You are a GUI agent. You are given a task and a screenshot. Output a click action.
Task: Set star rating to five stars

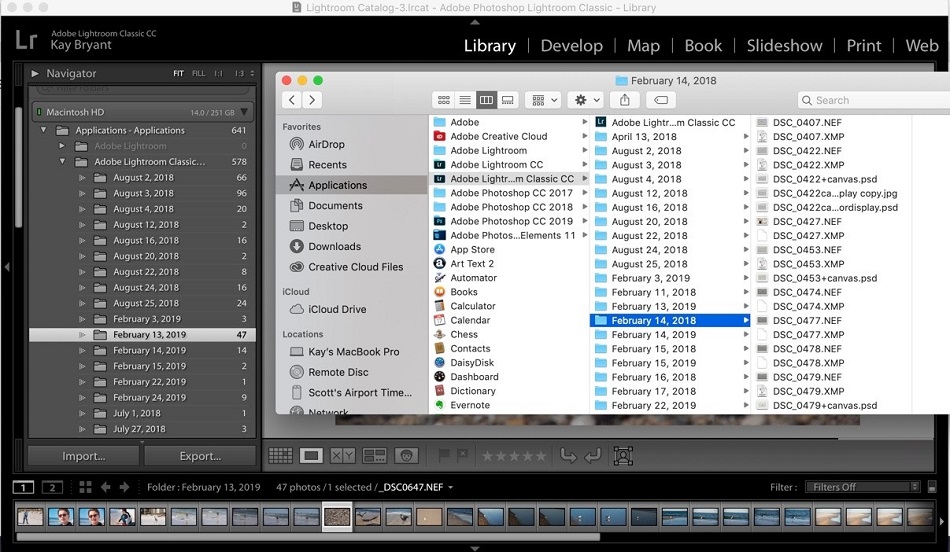point(540,456)
